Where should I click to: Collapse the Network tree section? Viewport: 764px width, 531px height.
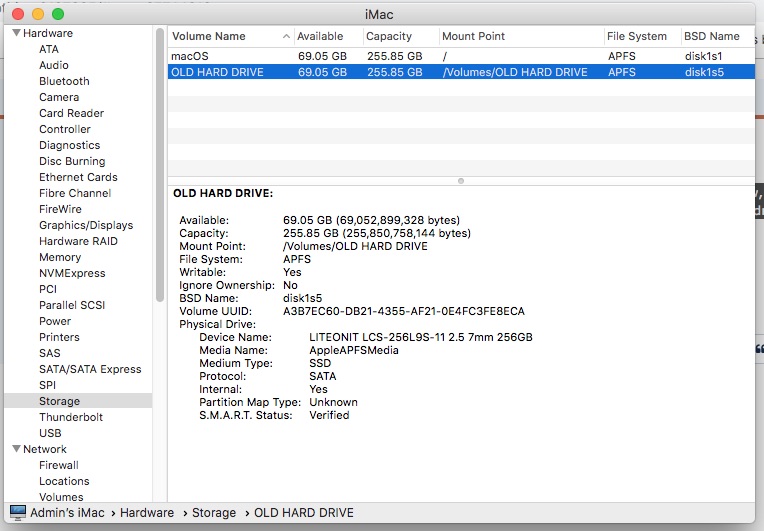[x=17, y=449]
